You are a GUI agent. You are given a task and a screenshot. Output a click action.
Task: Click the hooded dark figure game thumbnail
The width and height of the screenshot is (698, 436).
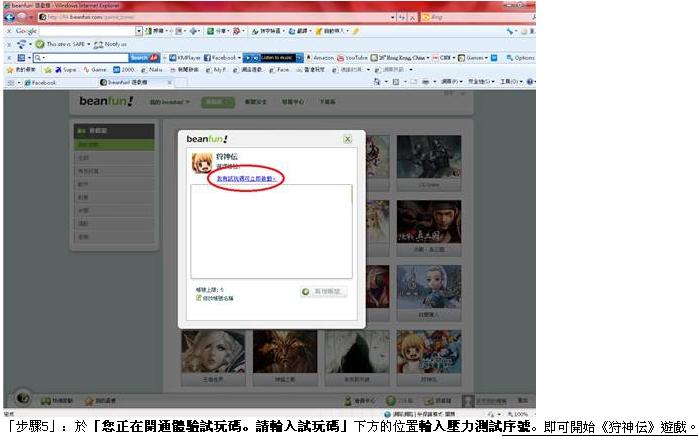coord(357,352)
